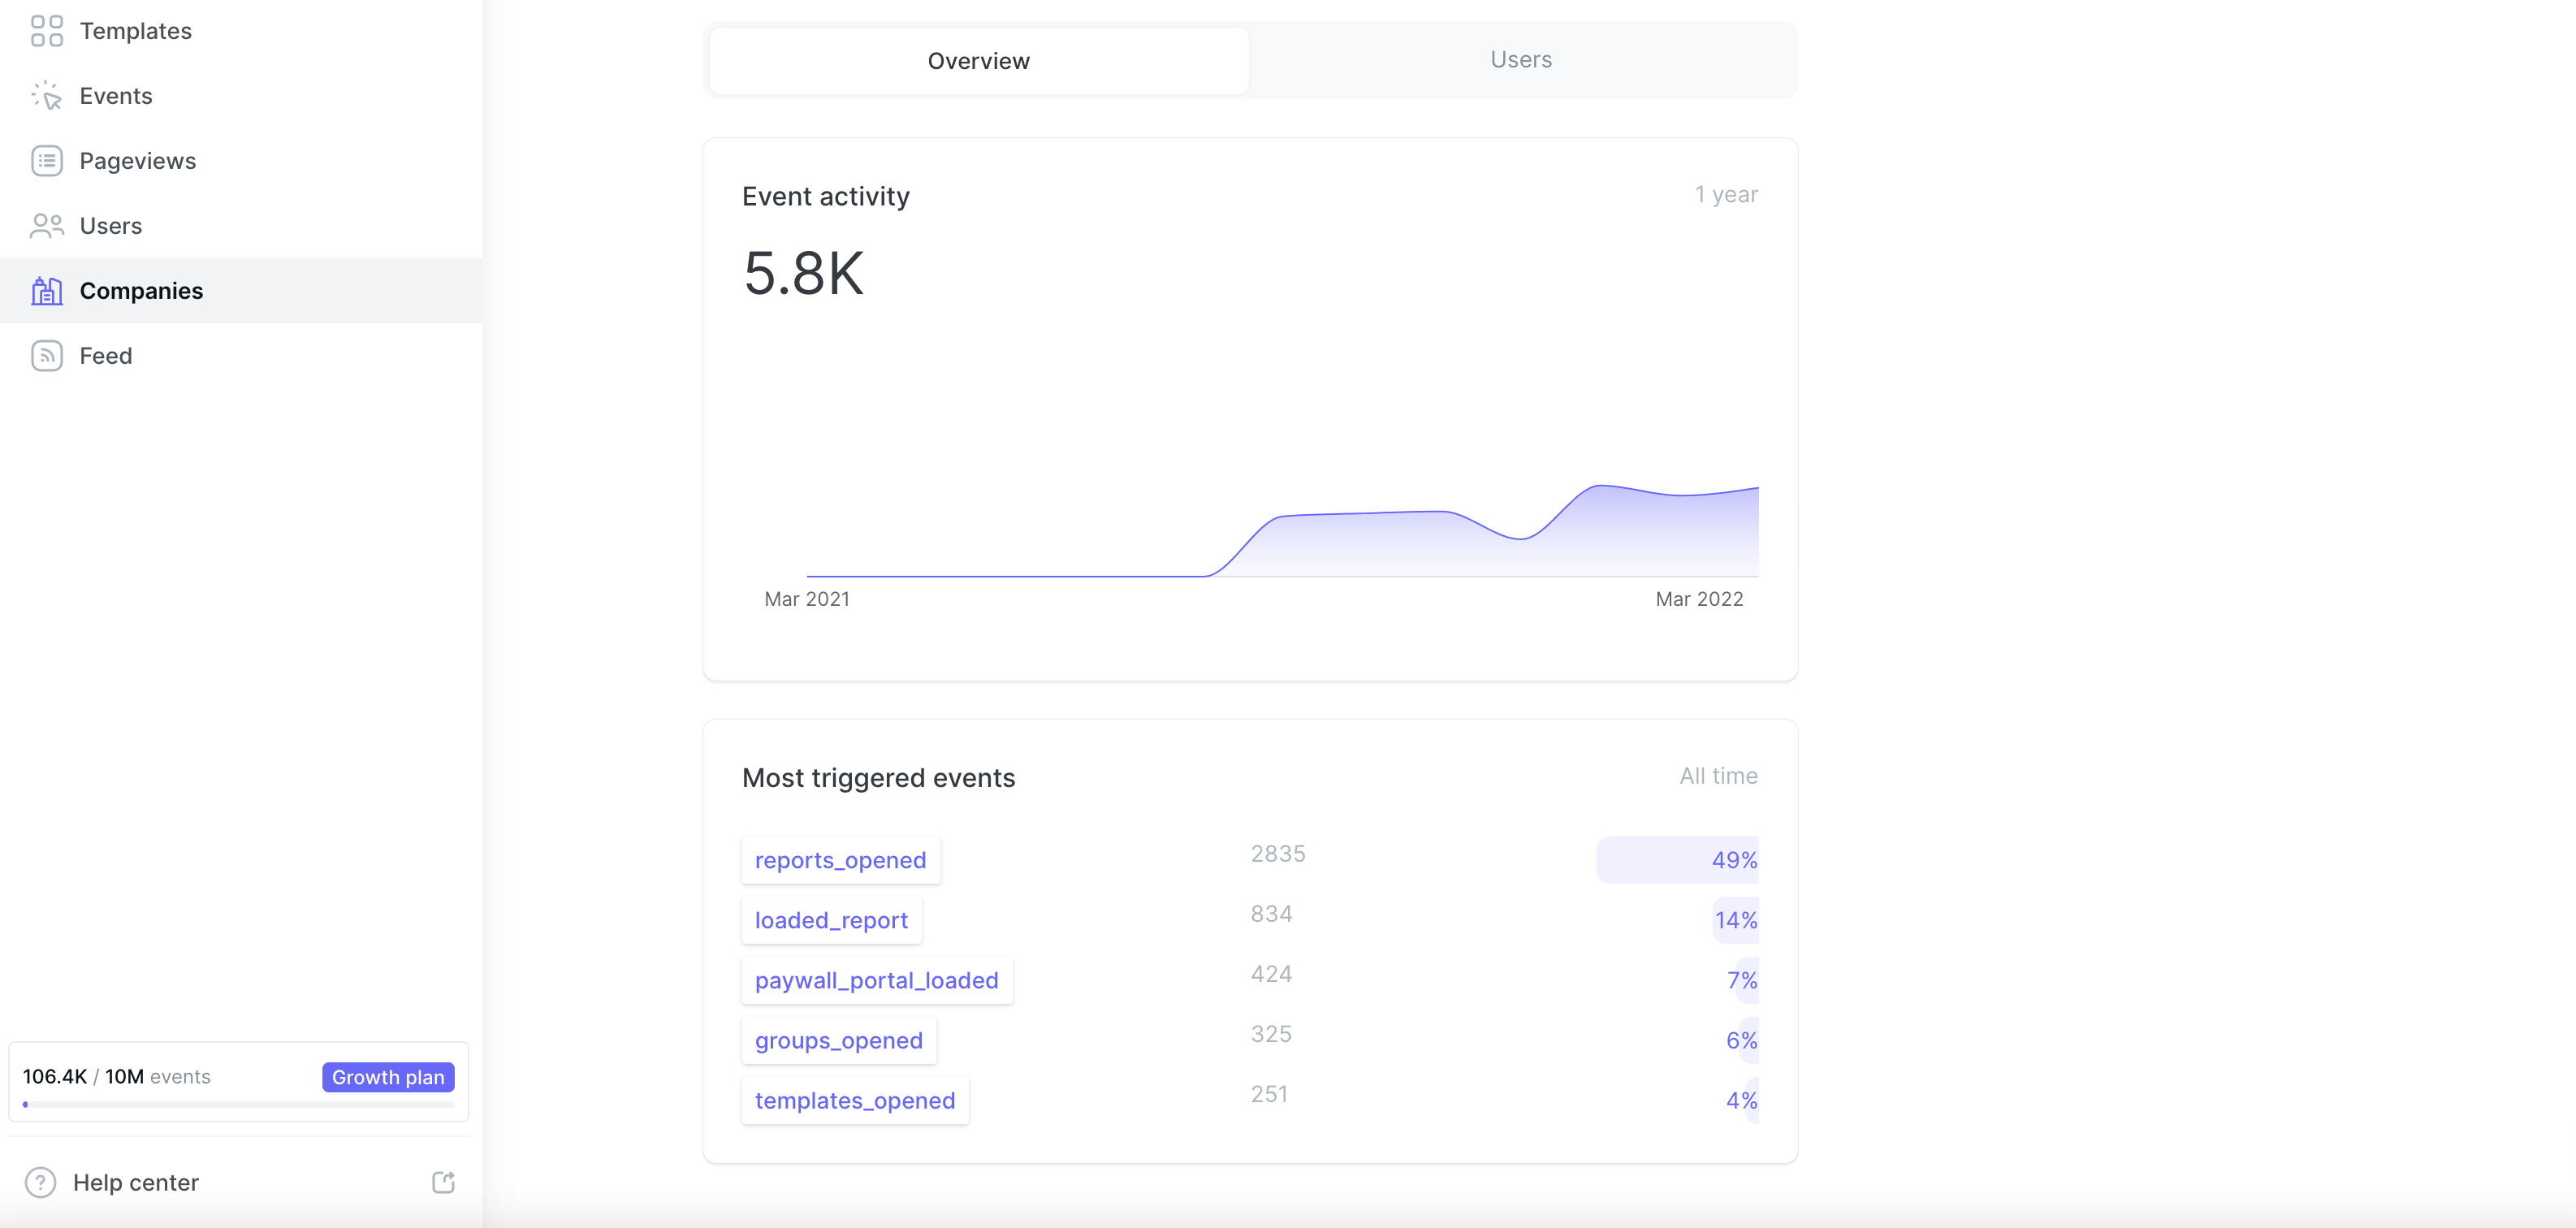
Task: Click the Templates icon in sidebar
Action: 48,29
